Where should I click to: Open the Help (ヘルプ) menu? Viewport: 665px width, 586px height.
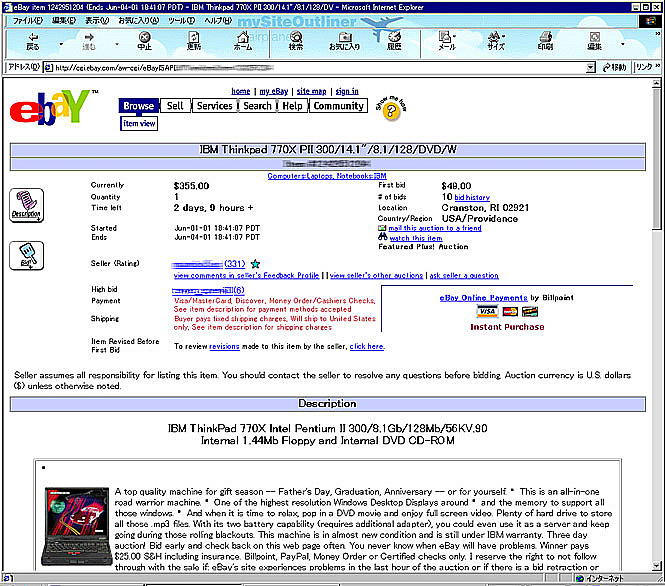coord(218,21)
